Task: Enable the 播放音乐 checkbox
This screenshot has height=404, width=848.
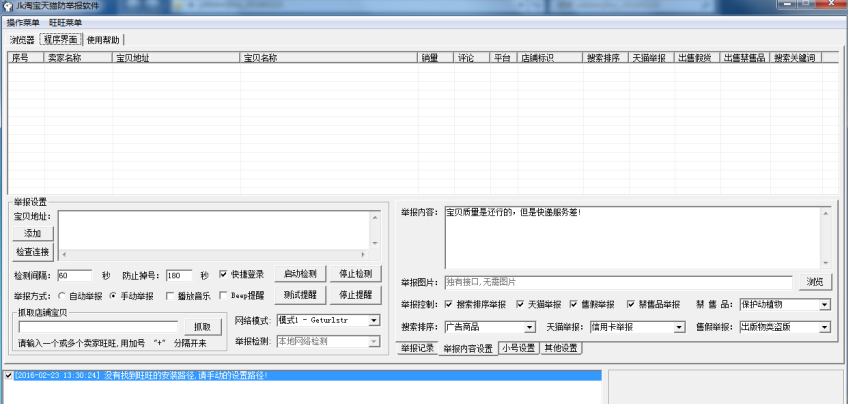Action: coord(169,296)
